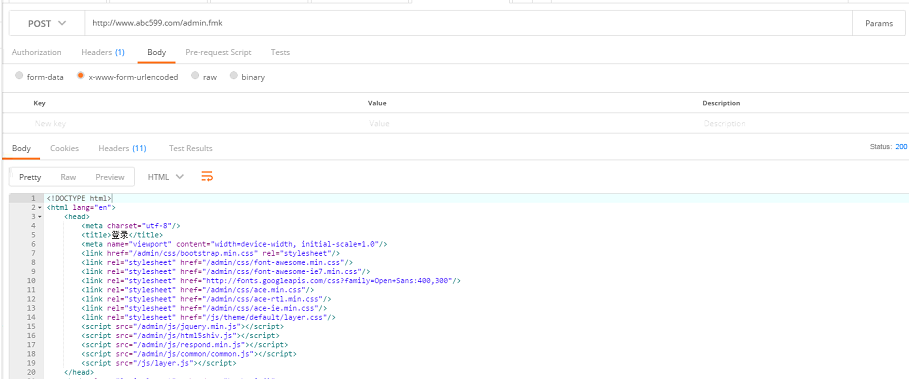The height and width of the screenshot is (379, 909).
Task: Open the response Cookies tab
Action: coord(64,148)
